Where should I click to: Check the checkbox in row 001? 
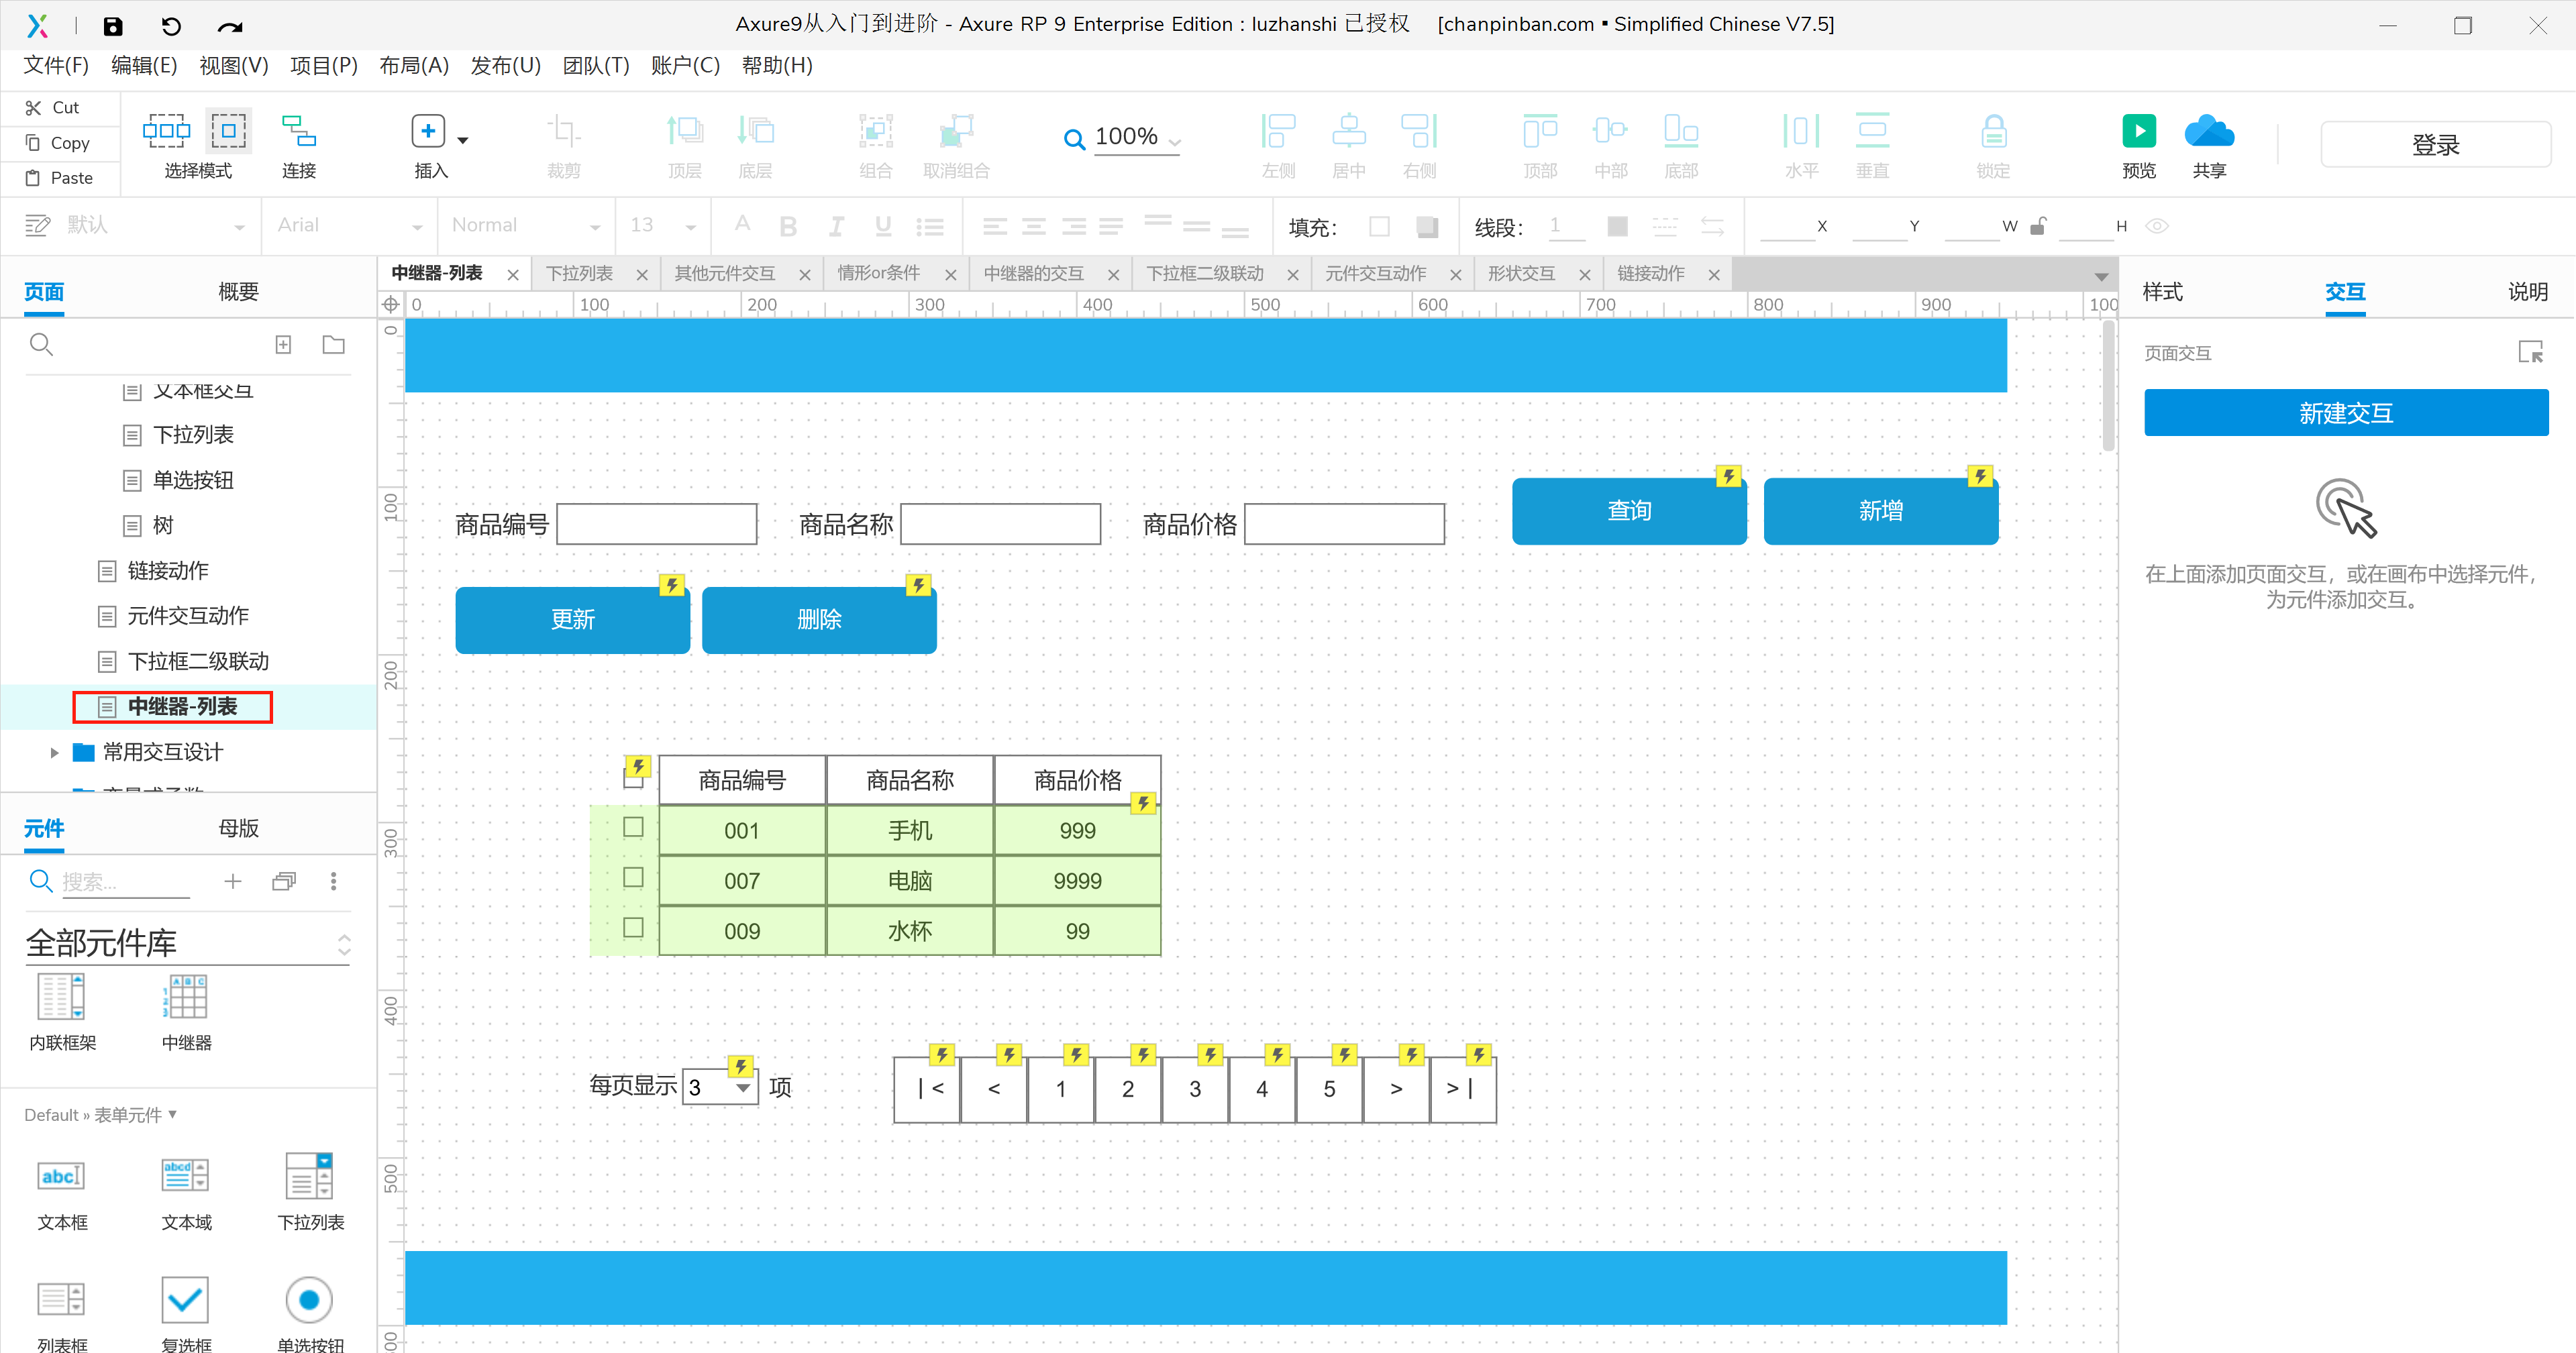[x=633, y=828]
